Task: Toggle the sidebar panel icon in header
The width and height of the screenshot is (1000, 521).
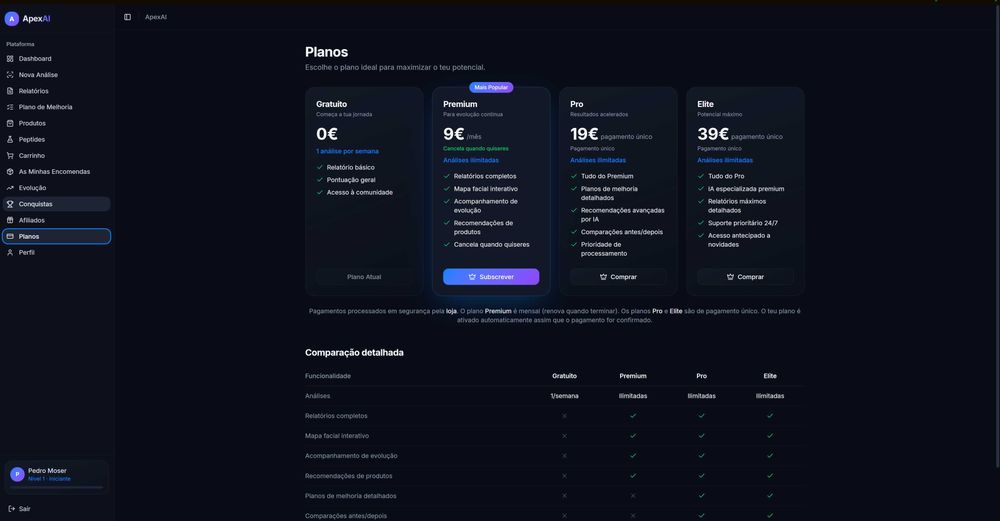Action: (128, 17)
